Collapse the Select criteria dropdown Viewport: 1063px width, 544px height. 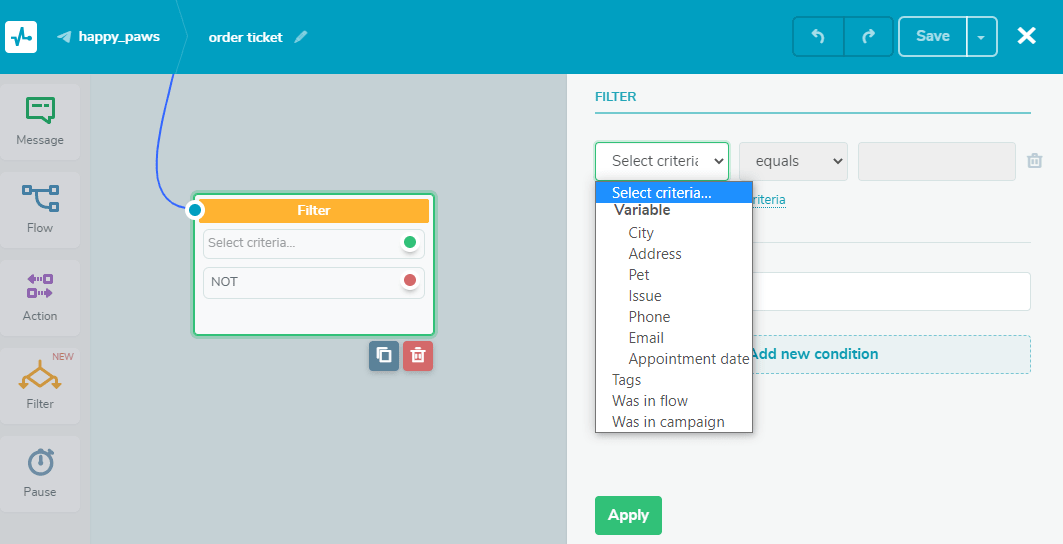point(661,161)
